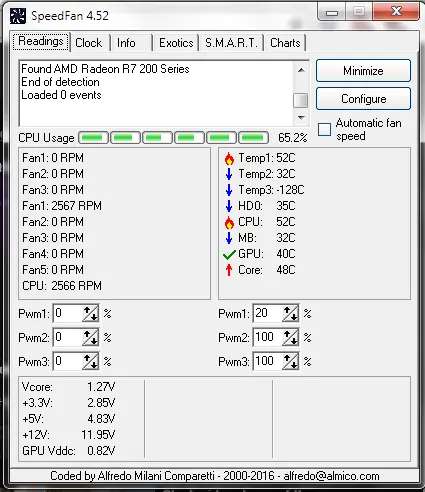
Task: Click the Configure button
Action: (x=363, y=99)
